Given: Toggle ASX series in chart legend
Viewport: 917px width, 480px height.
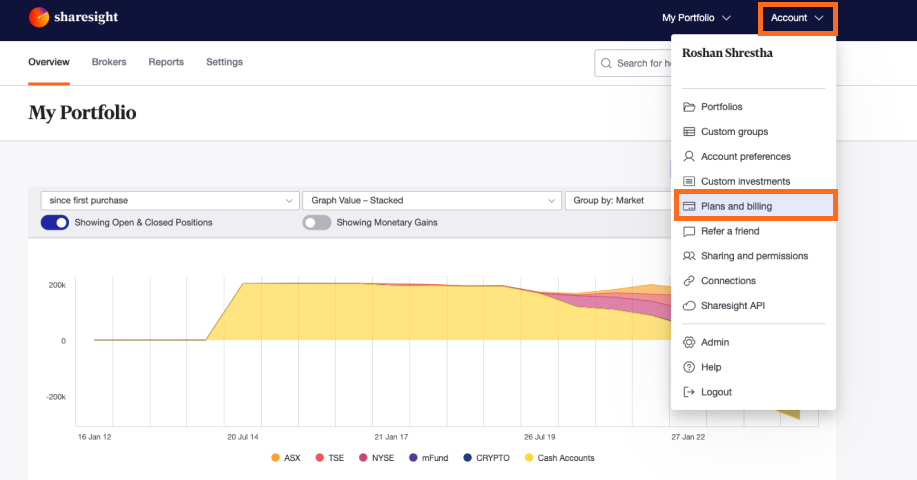Looking at the screenshot, I should (285, 458).
